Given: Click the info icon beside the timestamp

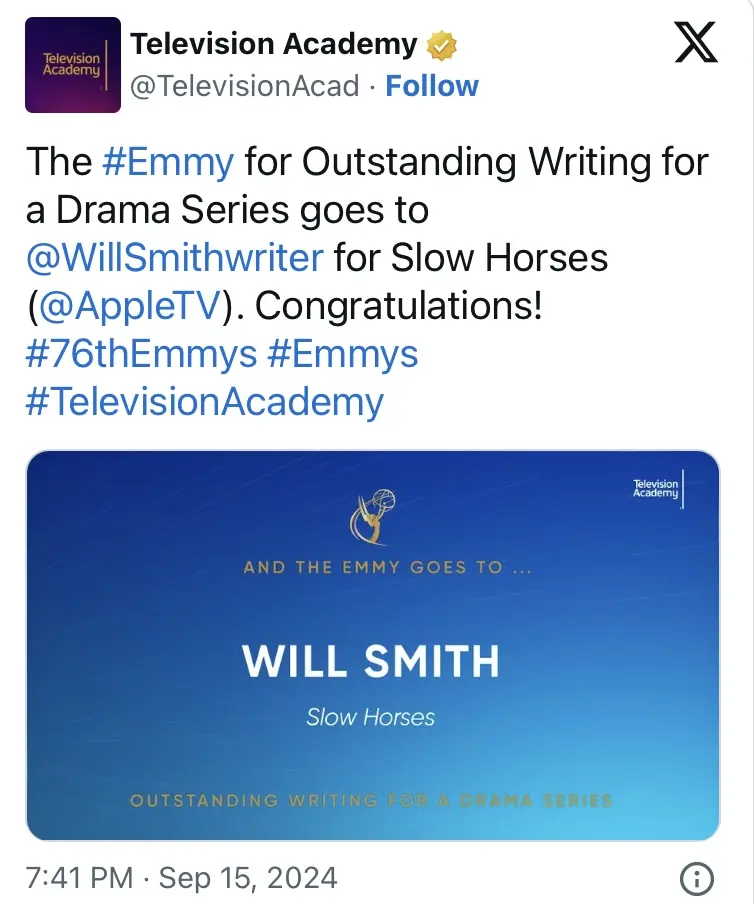Looking at the screenshot, I should pos(696,879).
